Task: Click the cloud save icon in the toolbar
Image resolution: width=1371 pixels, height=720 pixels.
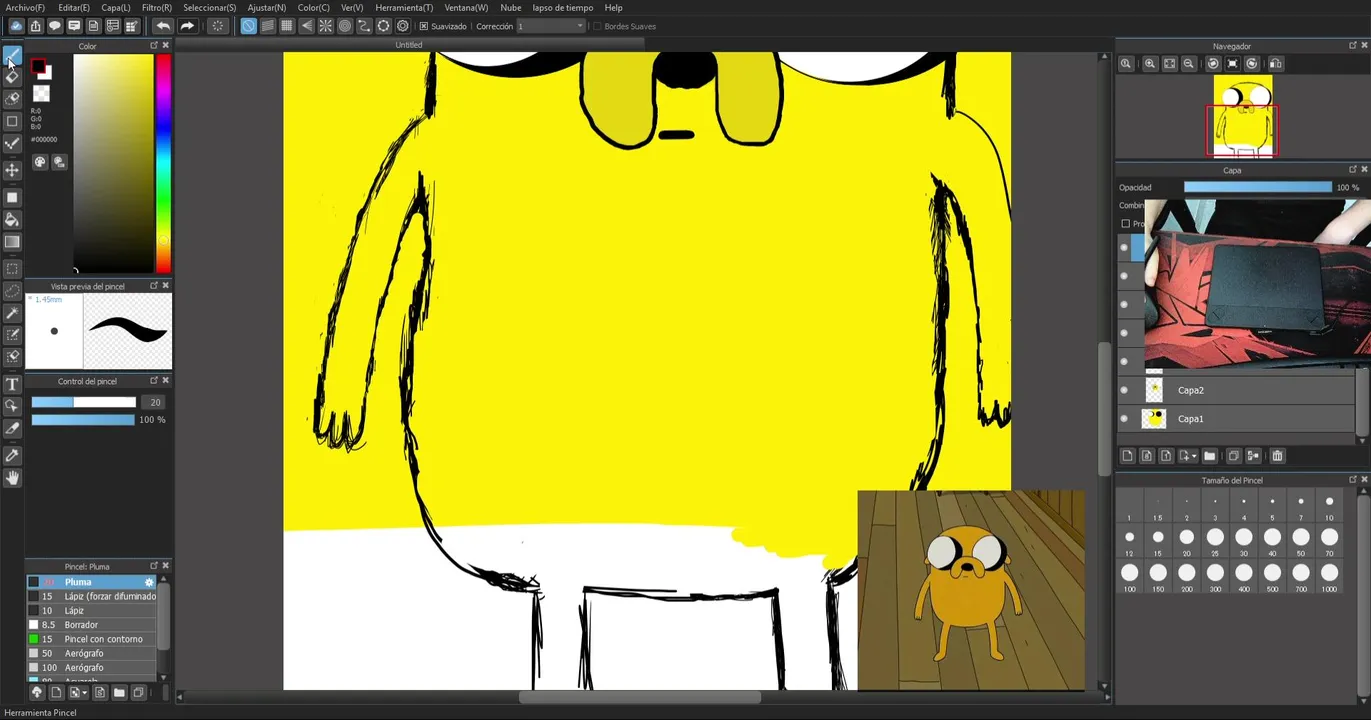Action: pyautogui.click(x=16, y=26)
